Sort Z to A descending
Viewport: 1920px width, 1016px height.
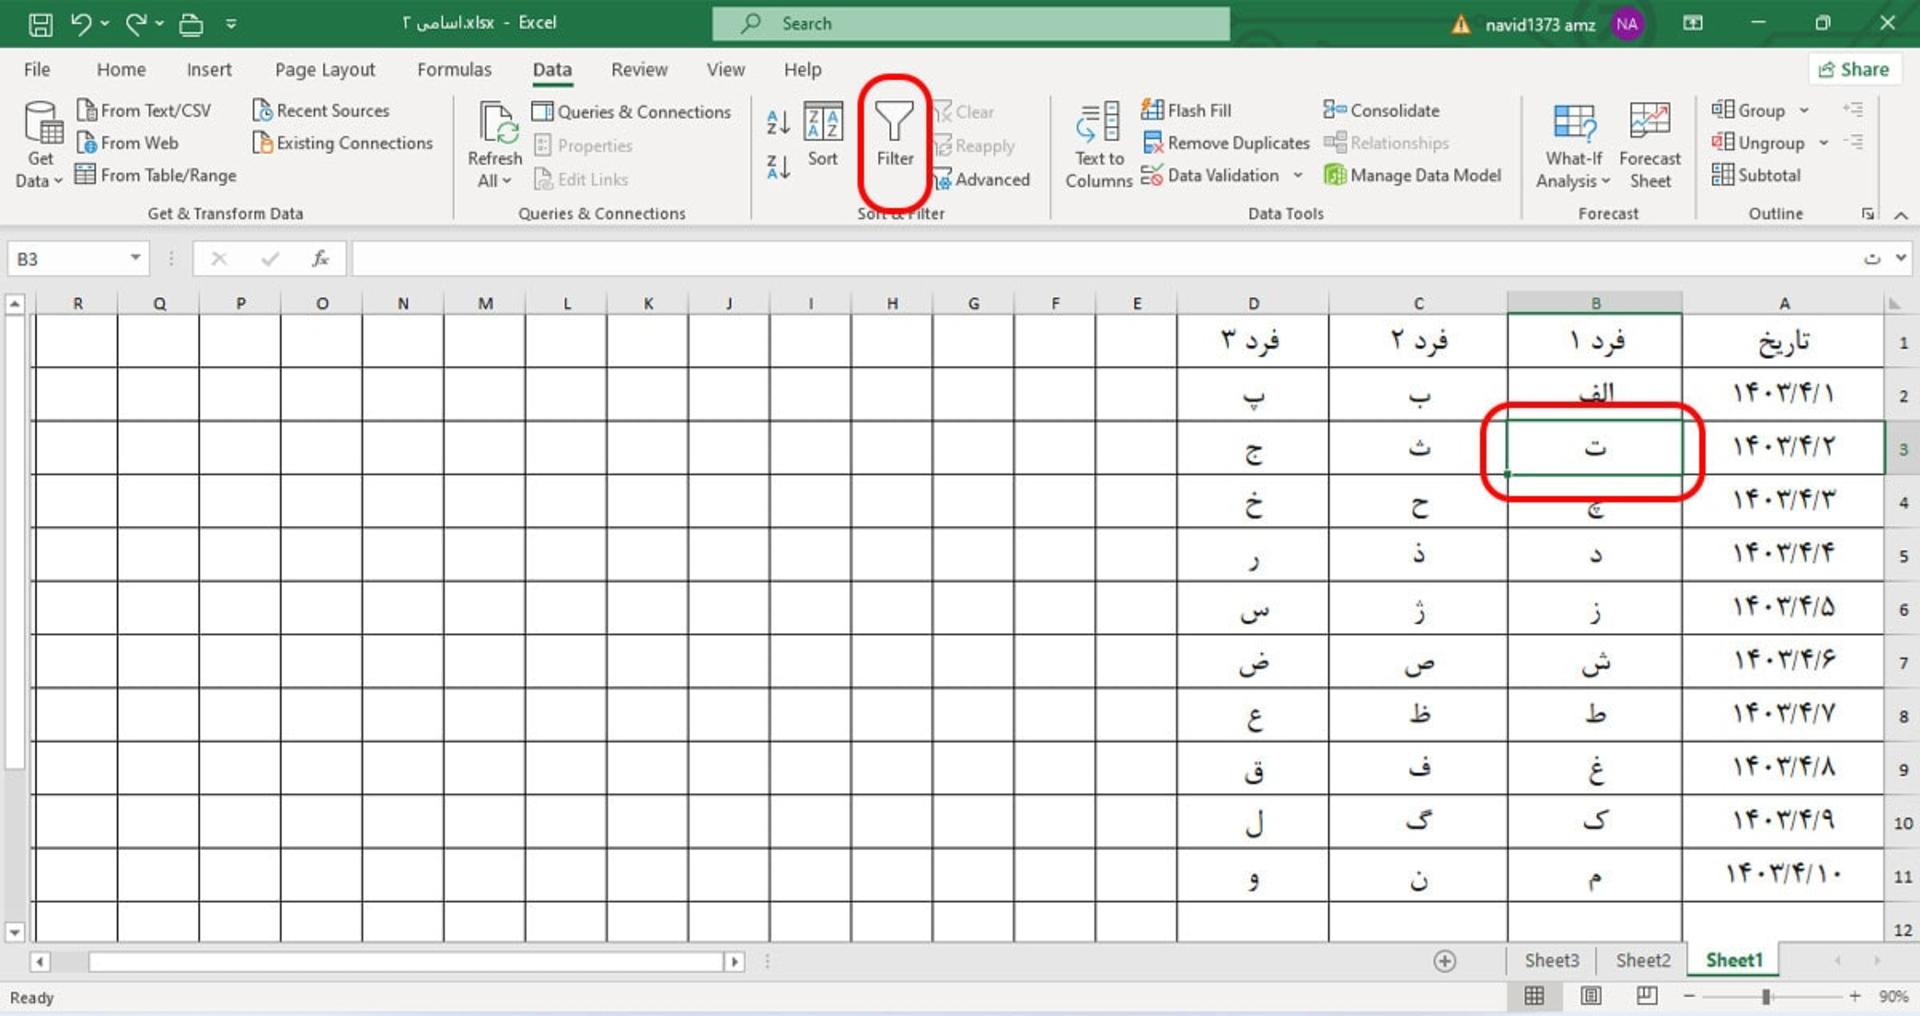tap(778, 166)
